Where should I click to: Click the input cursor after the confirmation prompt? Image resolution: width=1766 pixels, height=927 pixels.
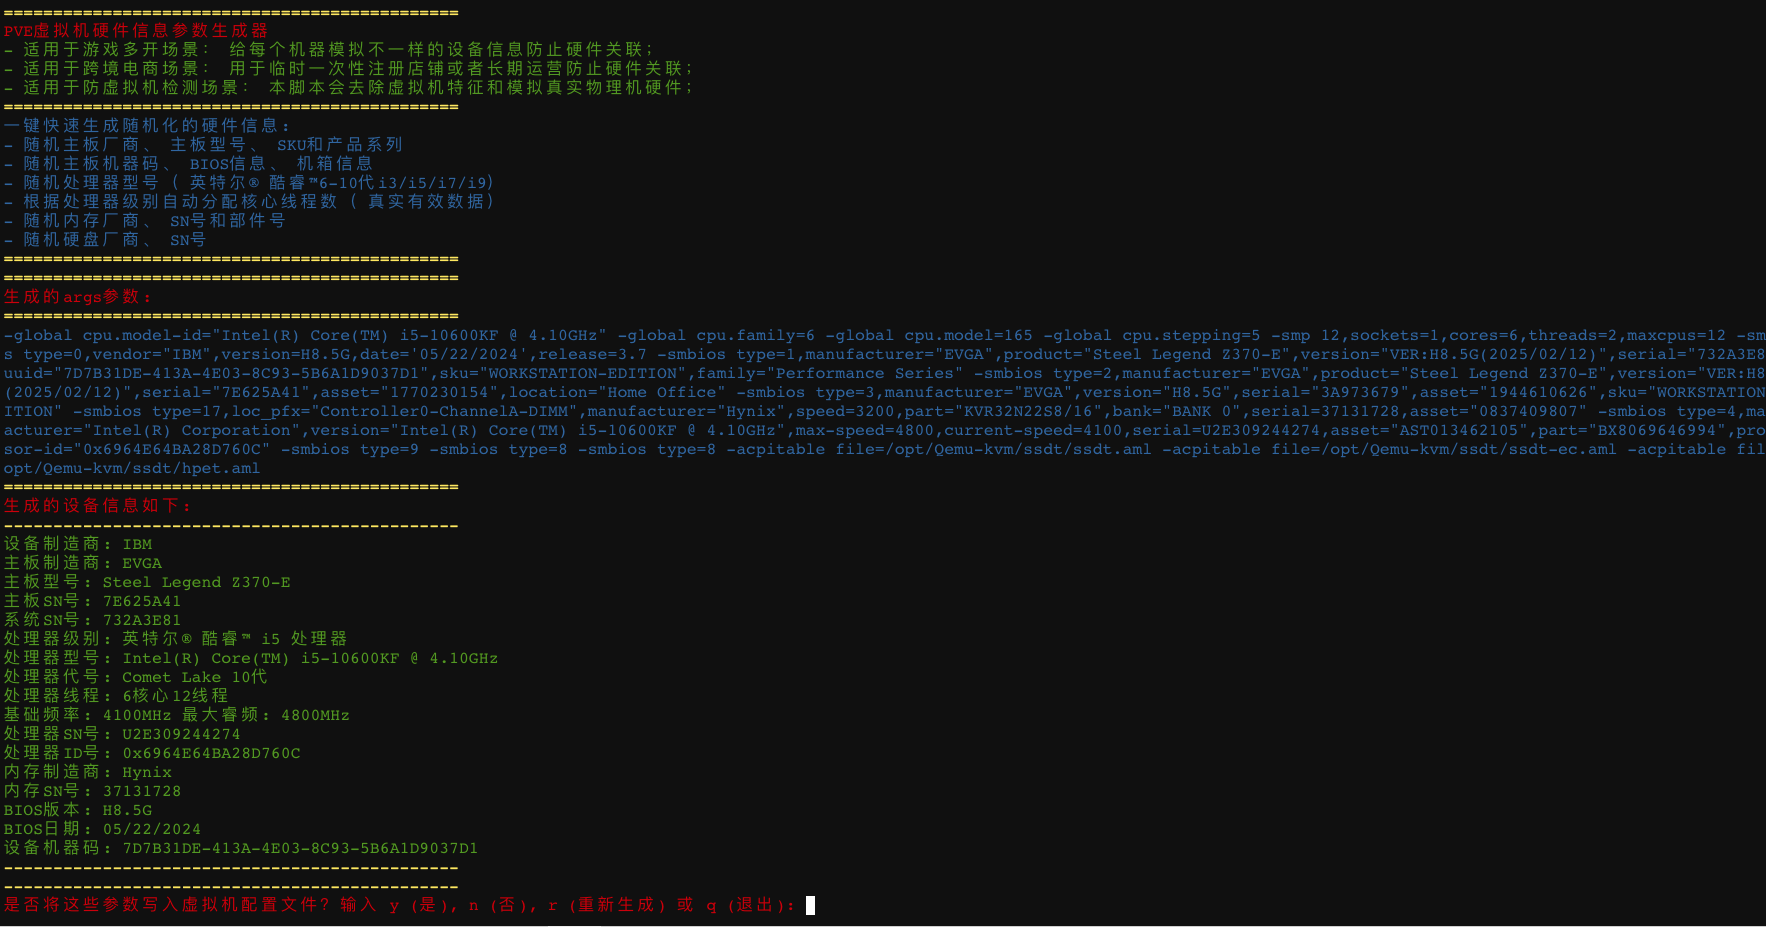tap(810, 905)
